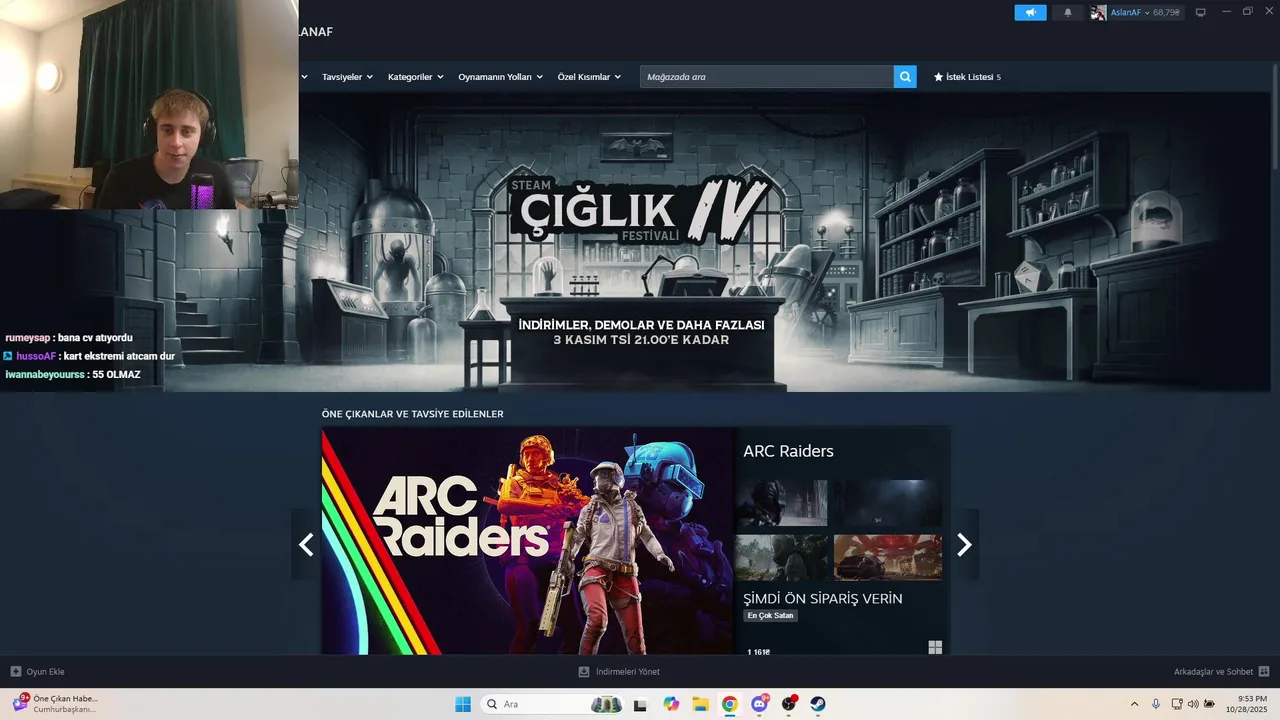View the fourth ARC Raiders screenshot thumbnail
1280x720 pixels.
[888, 557]
